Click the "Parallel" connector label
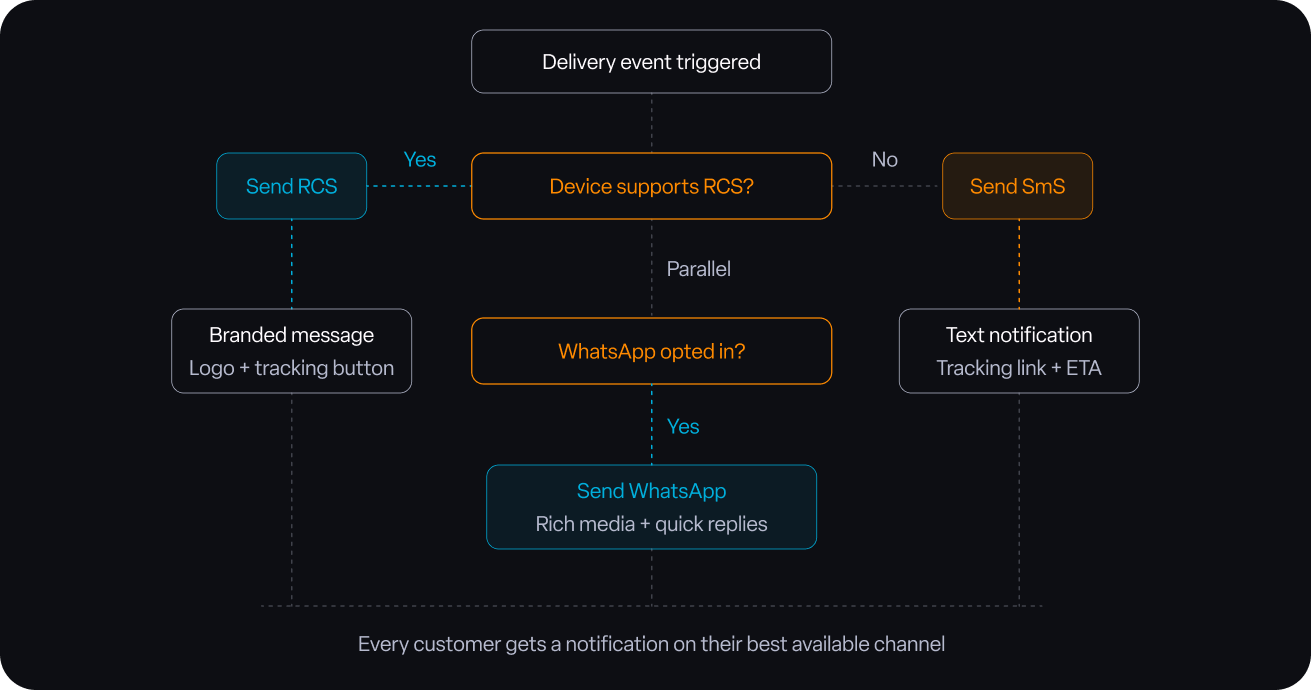 (x=699, y=269)
